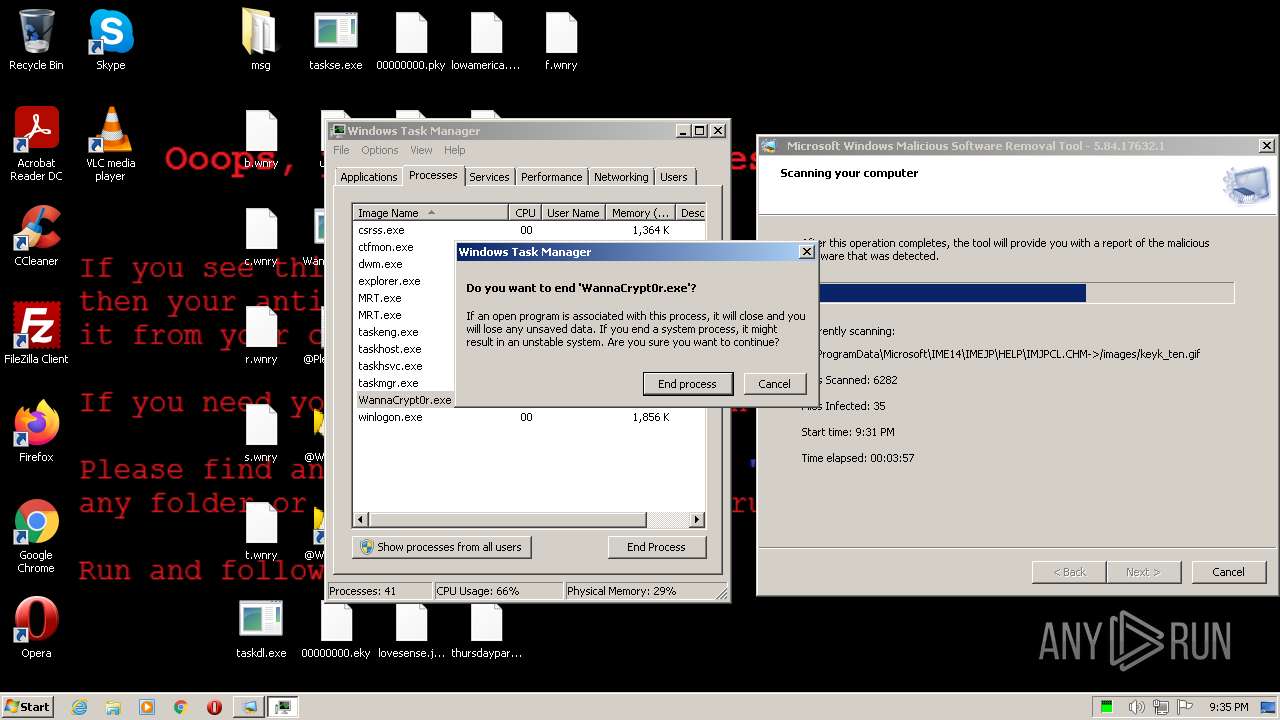Click End Process in Task Manager
This screenshot has width=1280, height=720.
656,547
